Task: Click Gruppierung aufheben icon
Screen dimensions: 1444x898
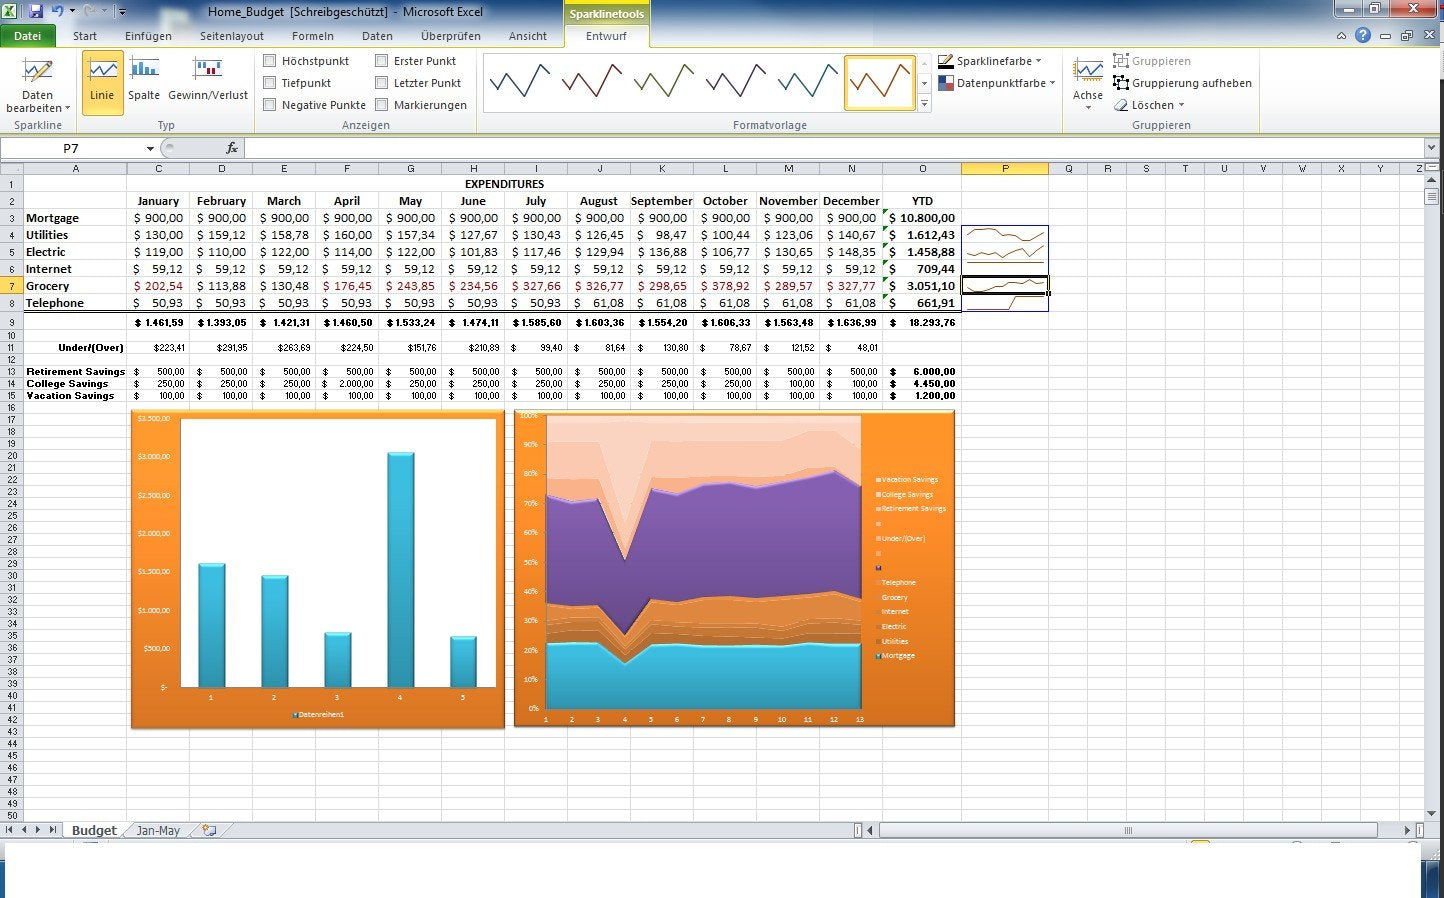Action: coord(1121,83)
